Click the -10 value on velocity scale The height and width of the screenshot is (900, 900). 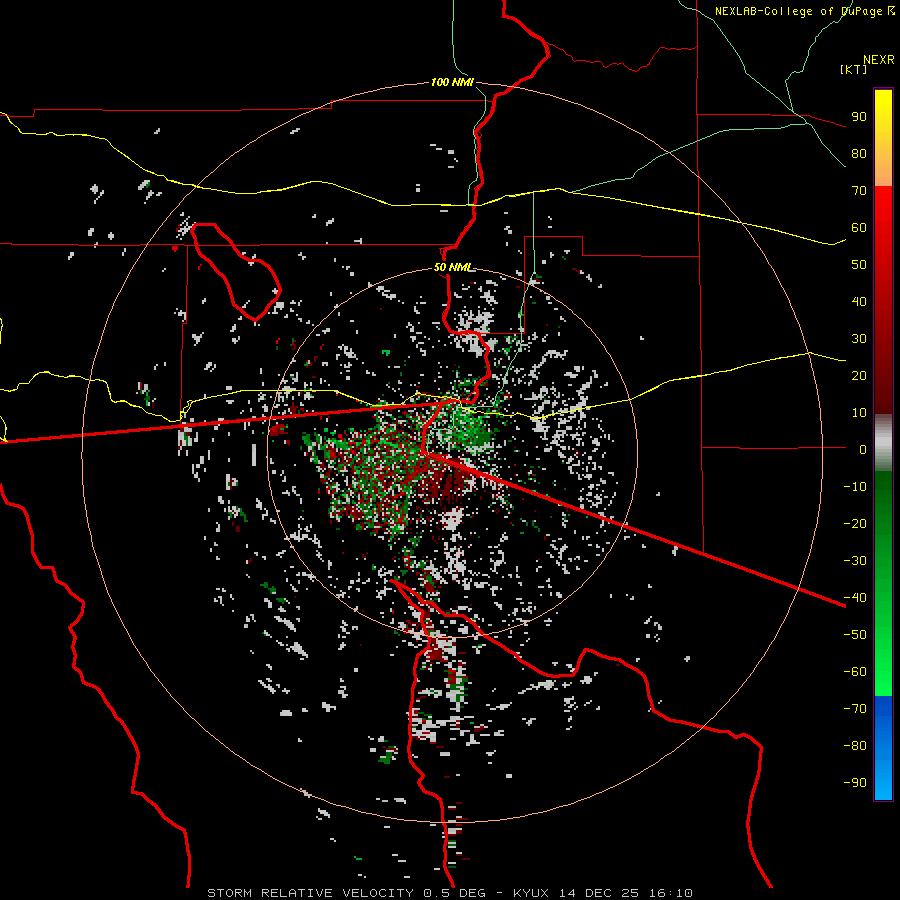coord(855,487)
